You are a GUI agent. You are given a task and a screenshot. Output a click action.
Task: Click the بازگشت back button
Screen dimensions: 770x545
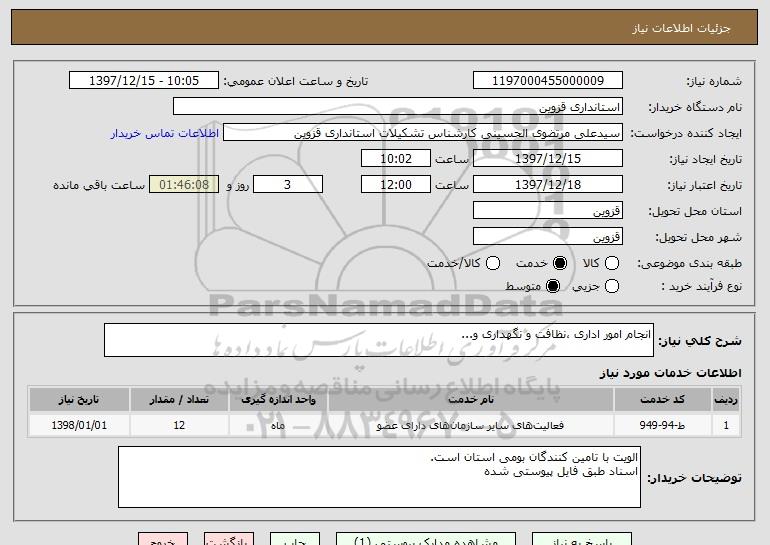[x=229, y=539]
